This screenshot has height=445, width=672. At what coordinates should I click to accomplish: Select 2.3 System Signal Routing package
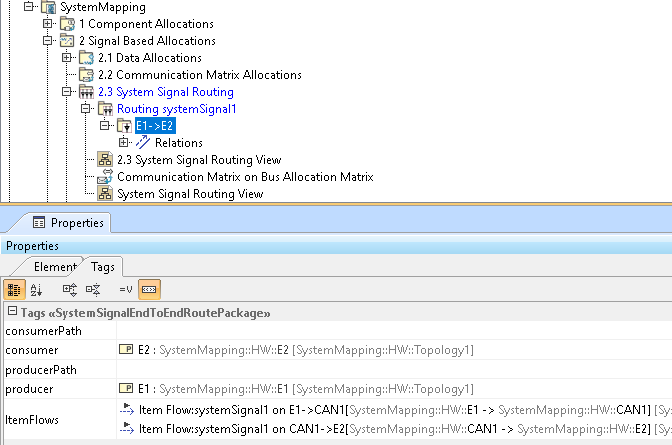[x=166, y=92]
